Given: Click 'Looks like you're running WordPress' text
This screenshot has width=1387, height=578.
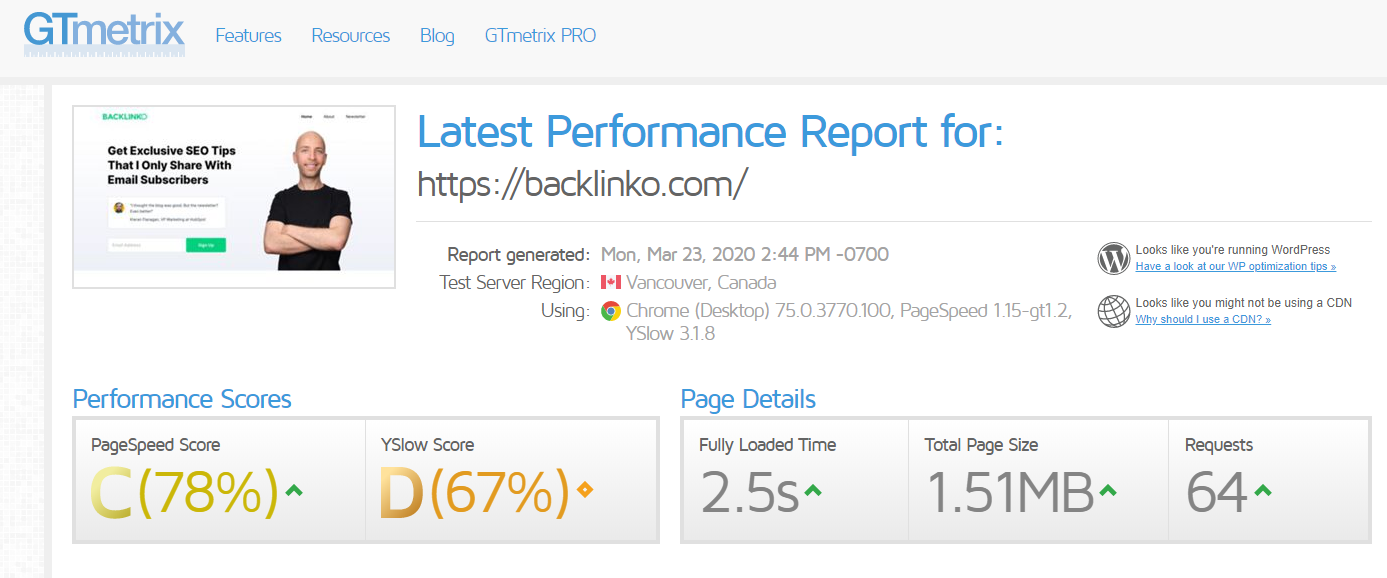Looking at the screenshot, I should point(1233,250).
